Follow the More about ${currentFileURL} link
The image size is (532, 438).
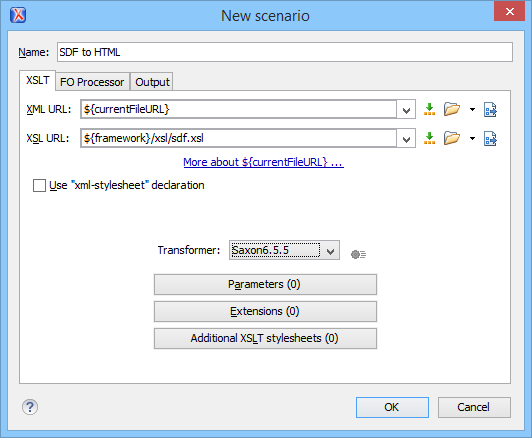click(264, 162)
